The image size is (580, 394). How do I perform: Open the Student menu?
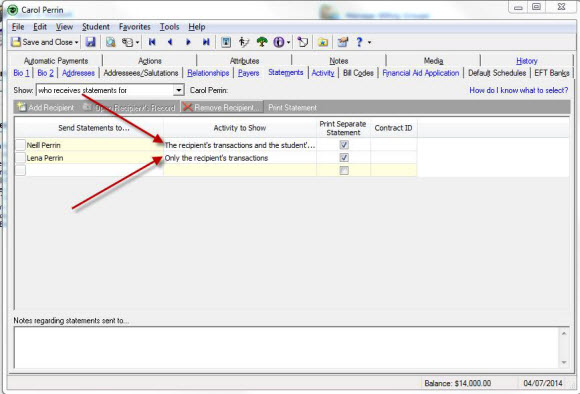[96, 27]
